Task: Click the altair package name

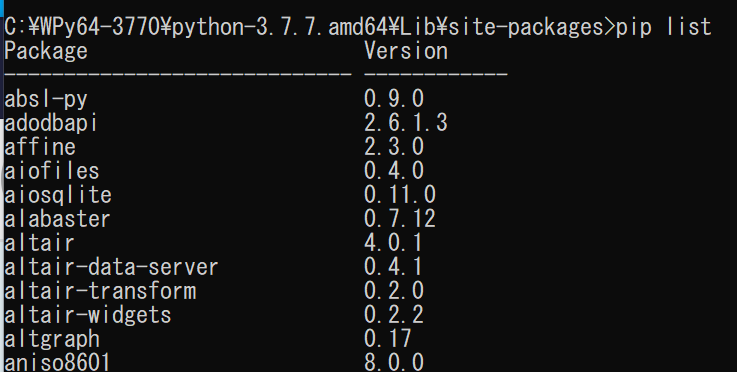Action: pyautogui.click(x=39, y=243)
